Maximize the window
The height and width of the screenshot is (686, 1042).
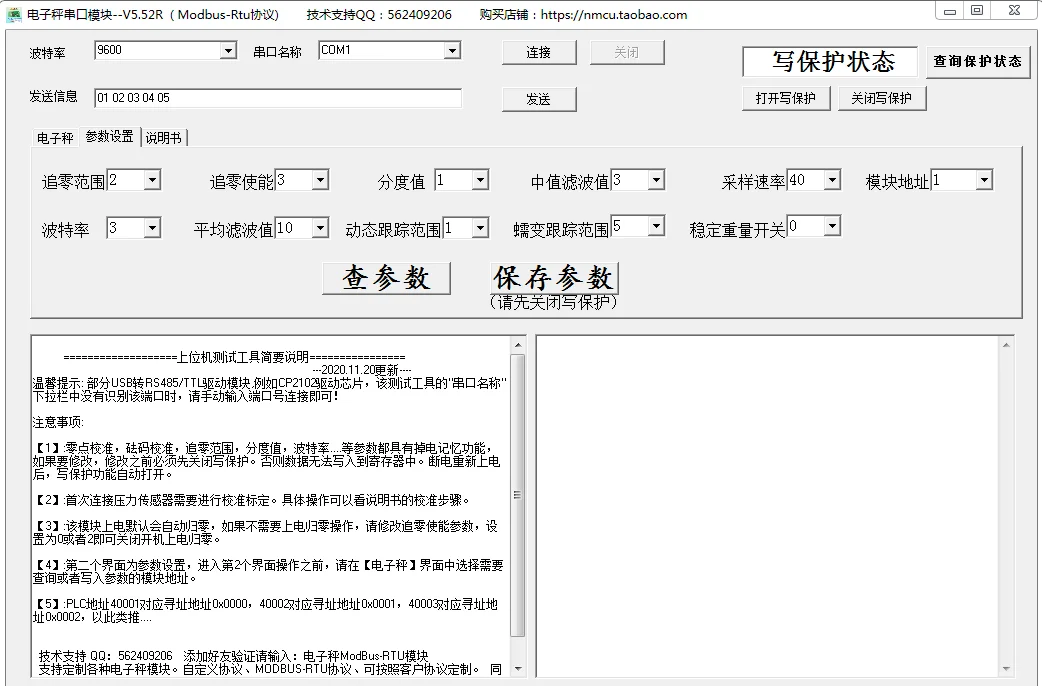(x=978, y=11)
